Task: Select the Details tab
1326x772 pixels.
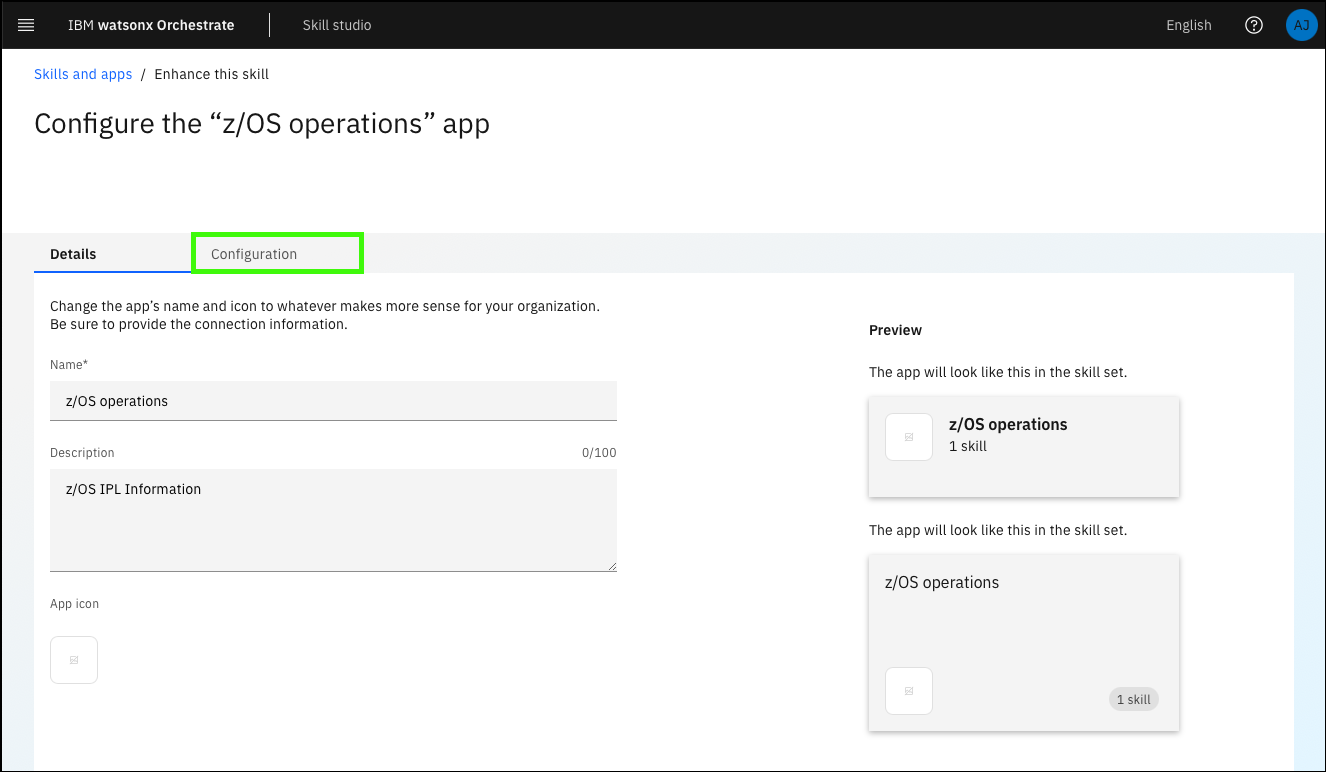Action: click(73, 254)
